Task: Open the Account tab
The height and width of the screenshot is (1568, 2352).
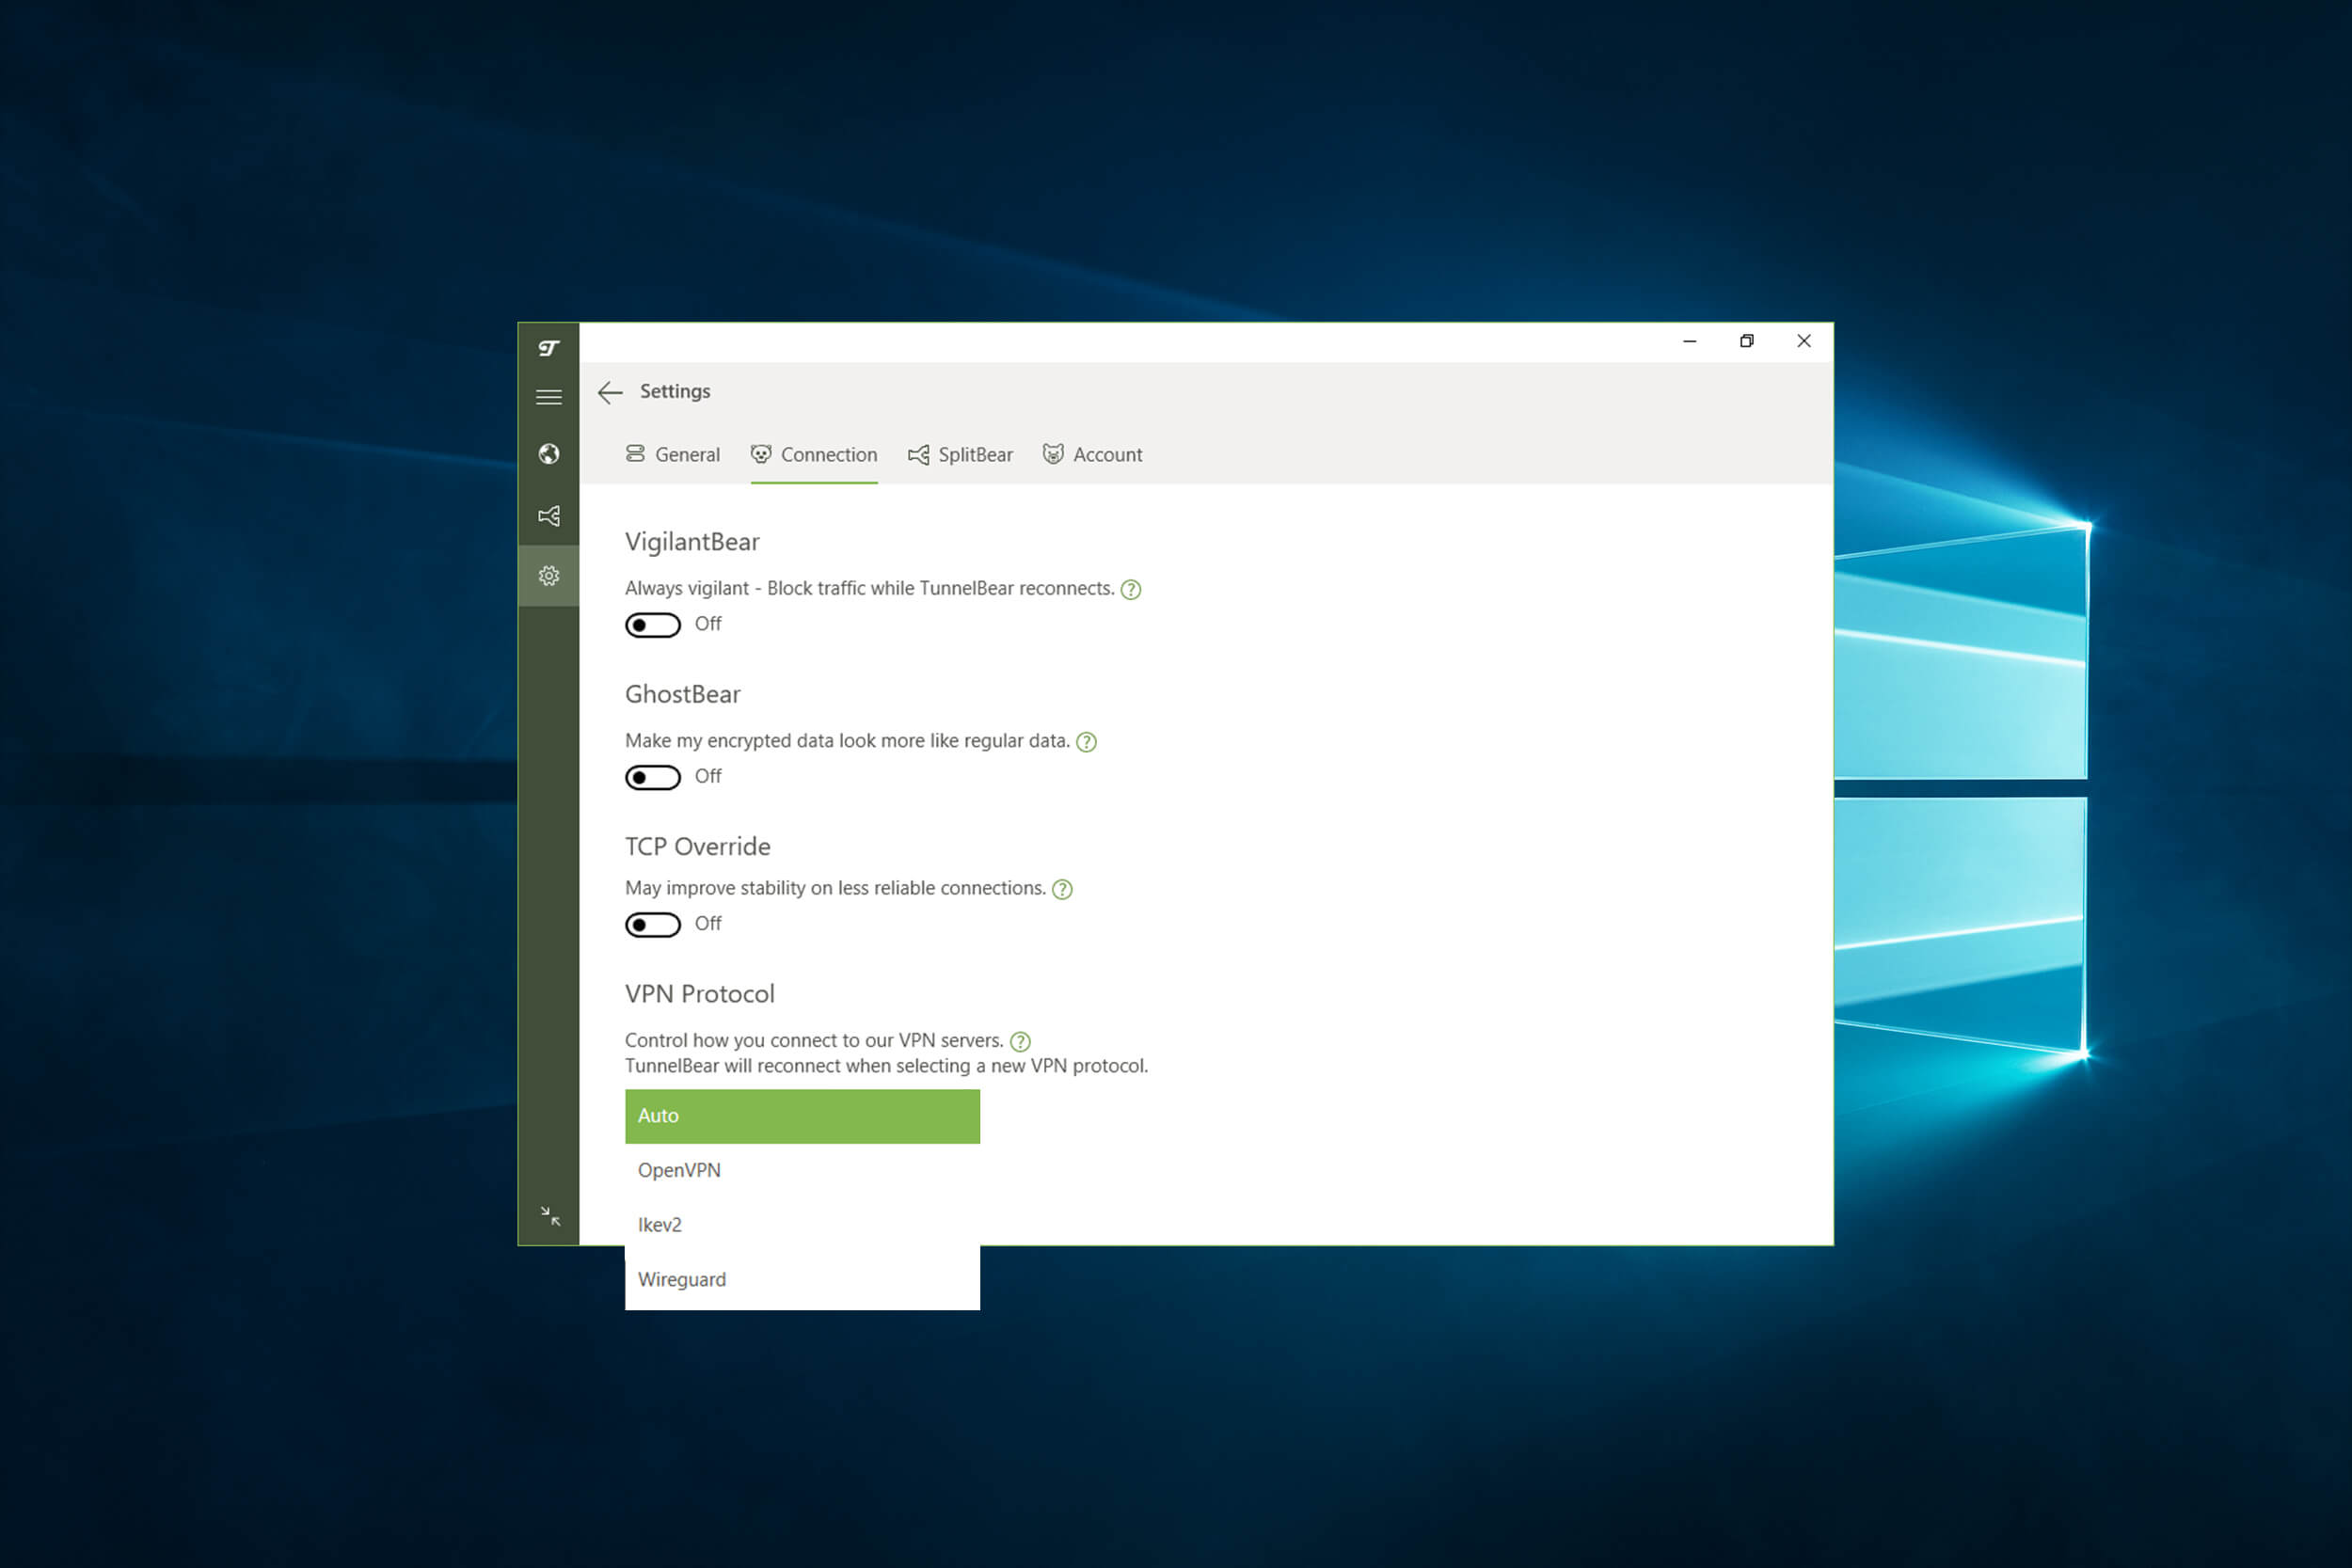Action: (x=1092, y=455)
